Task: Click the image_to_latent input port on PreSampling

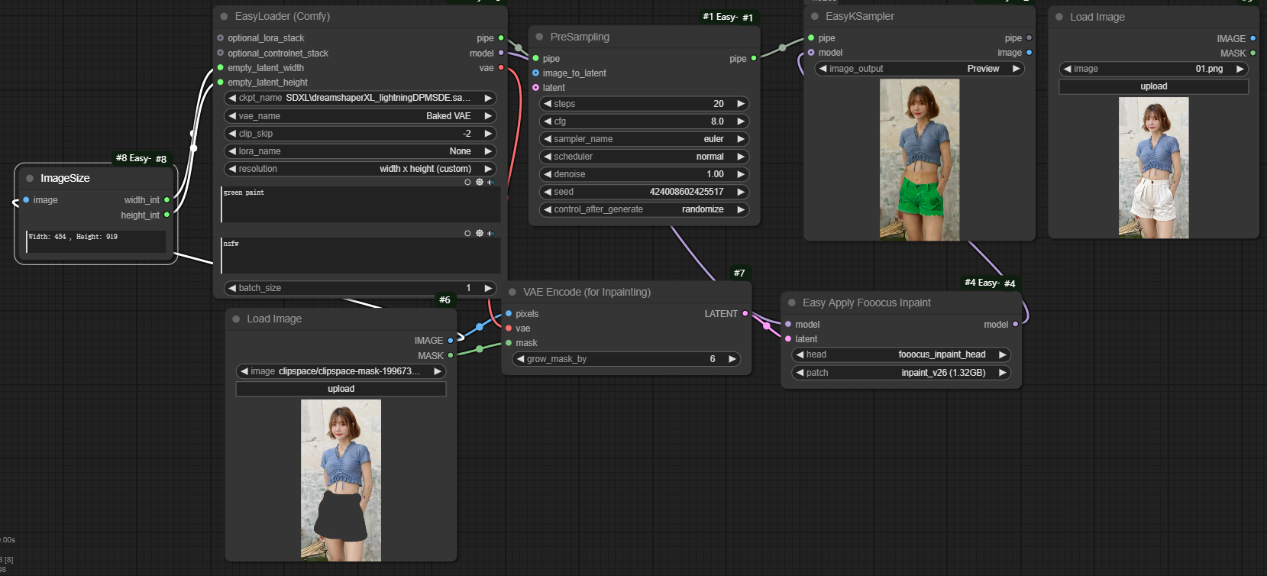Action: [535, 73]
